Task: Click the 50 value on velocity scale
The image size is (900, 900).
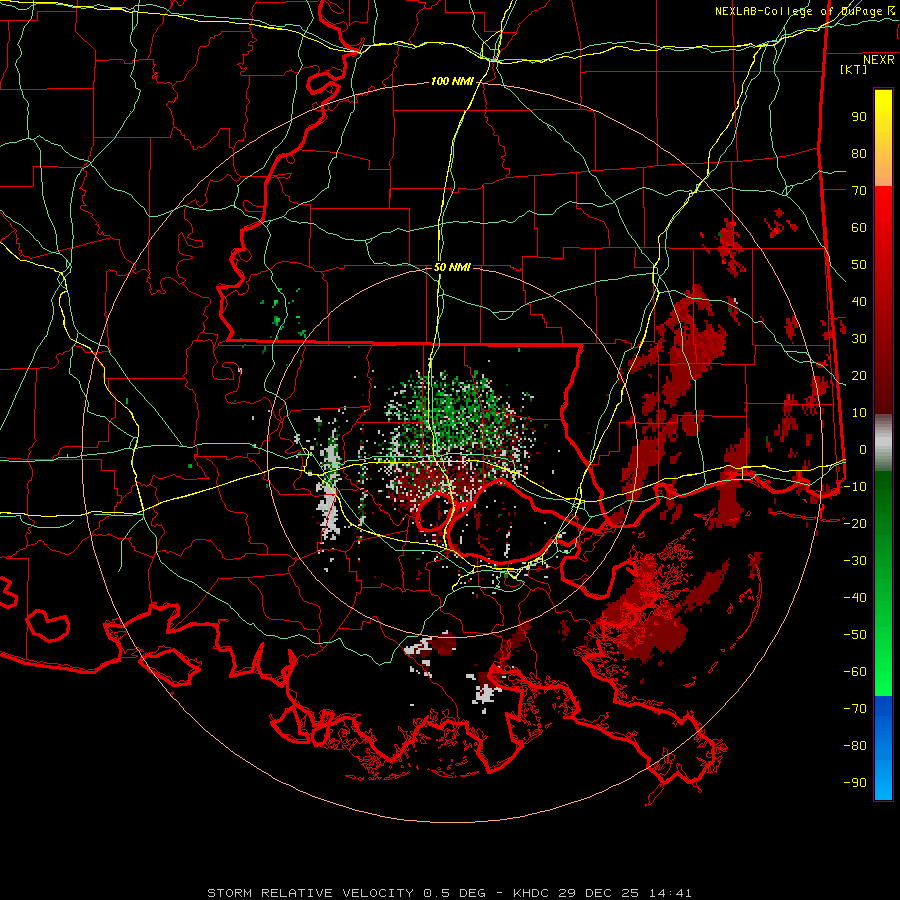Action: click(x=859, y=265)
